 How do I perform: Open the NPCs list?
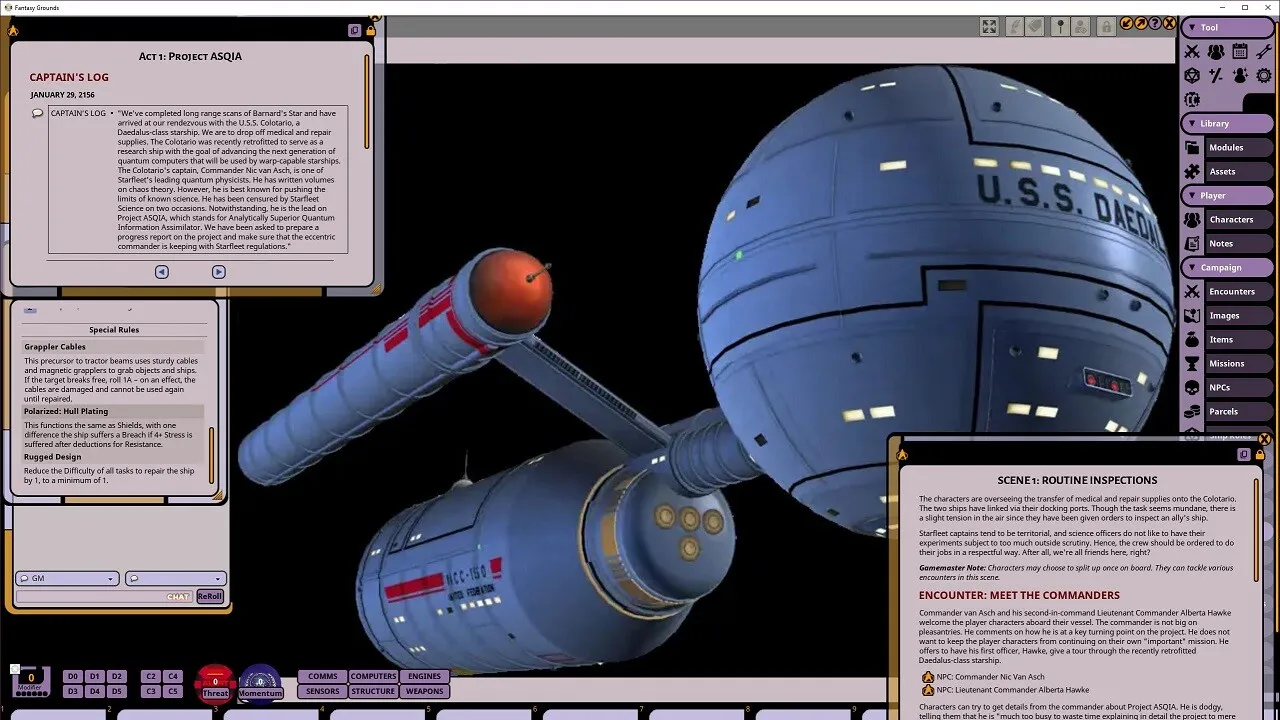coord(1238,388)
